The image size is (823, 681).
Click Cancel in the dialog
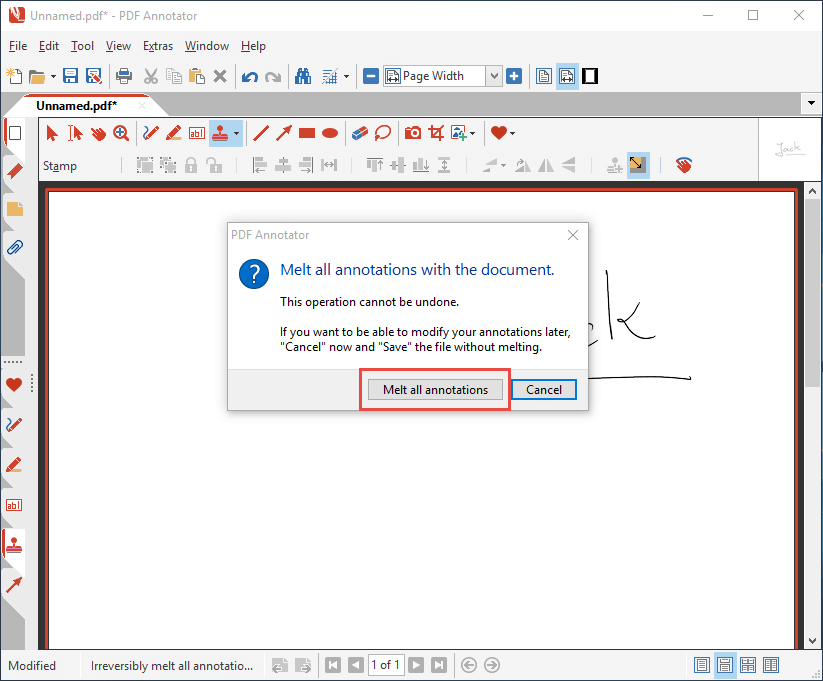[x=544, y=390]
